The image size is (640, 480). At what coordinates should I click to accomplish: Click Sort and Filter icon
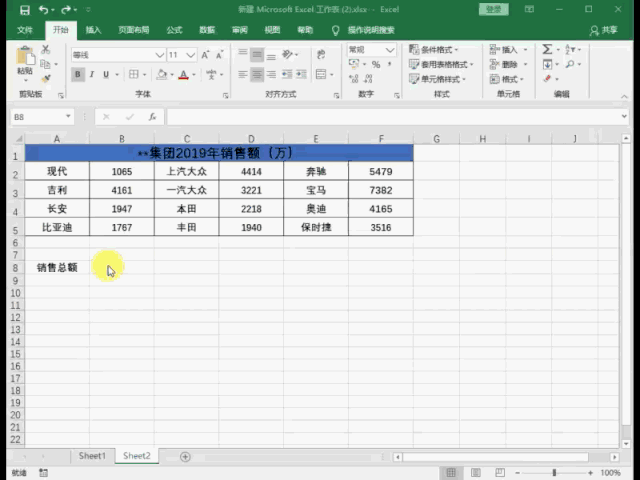tap(570, 49)
